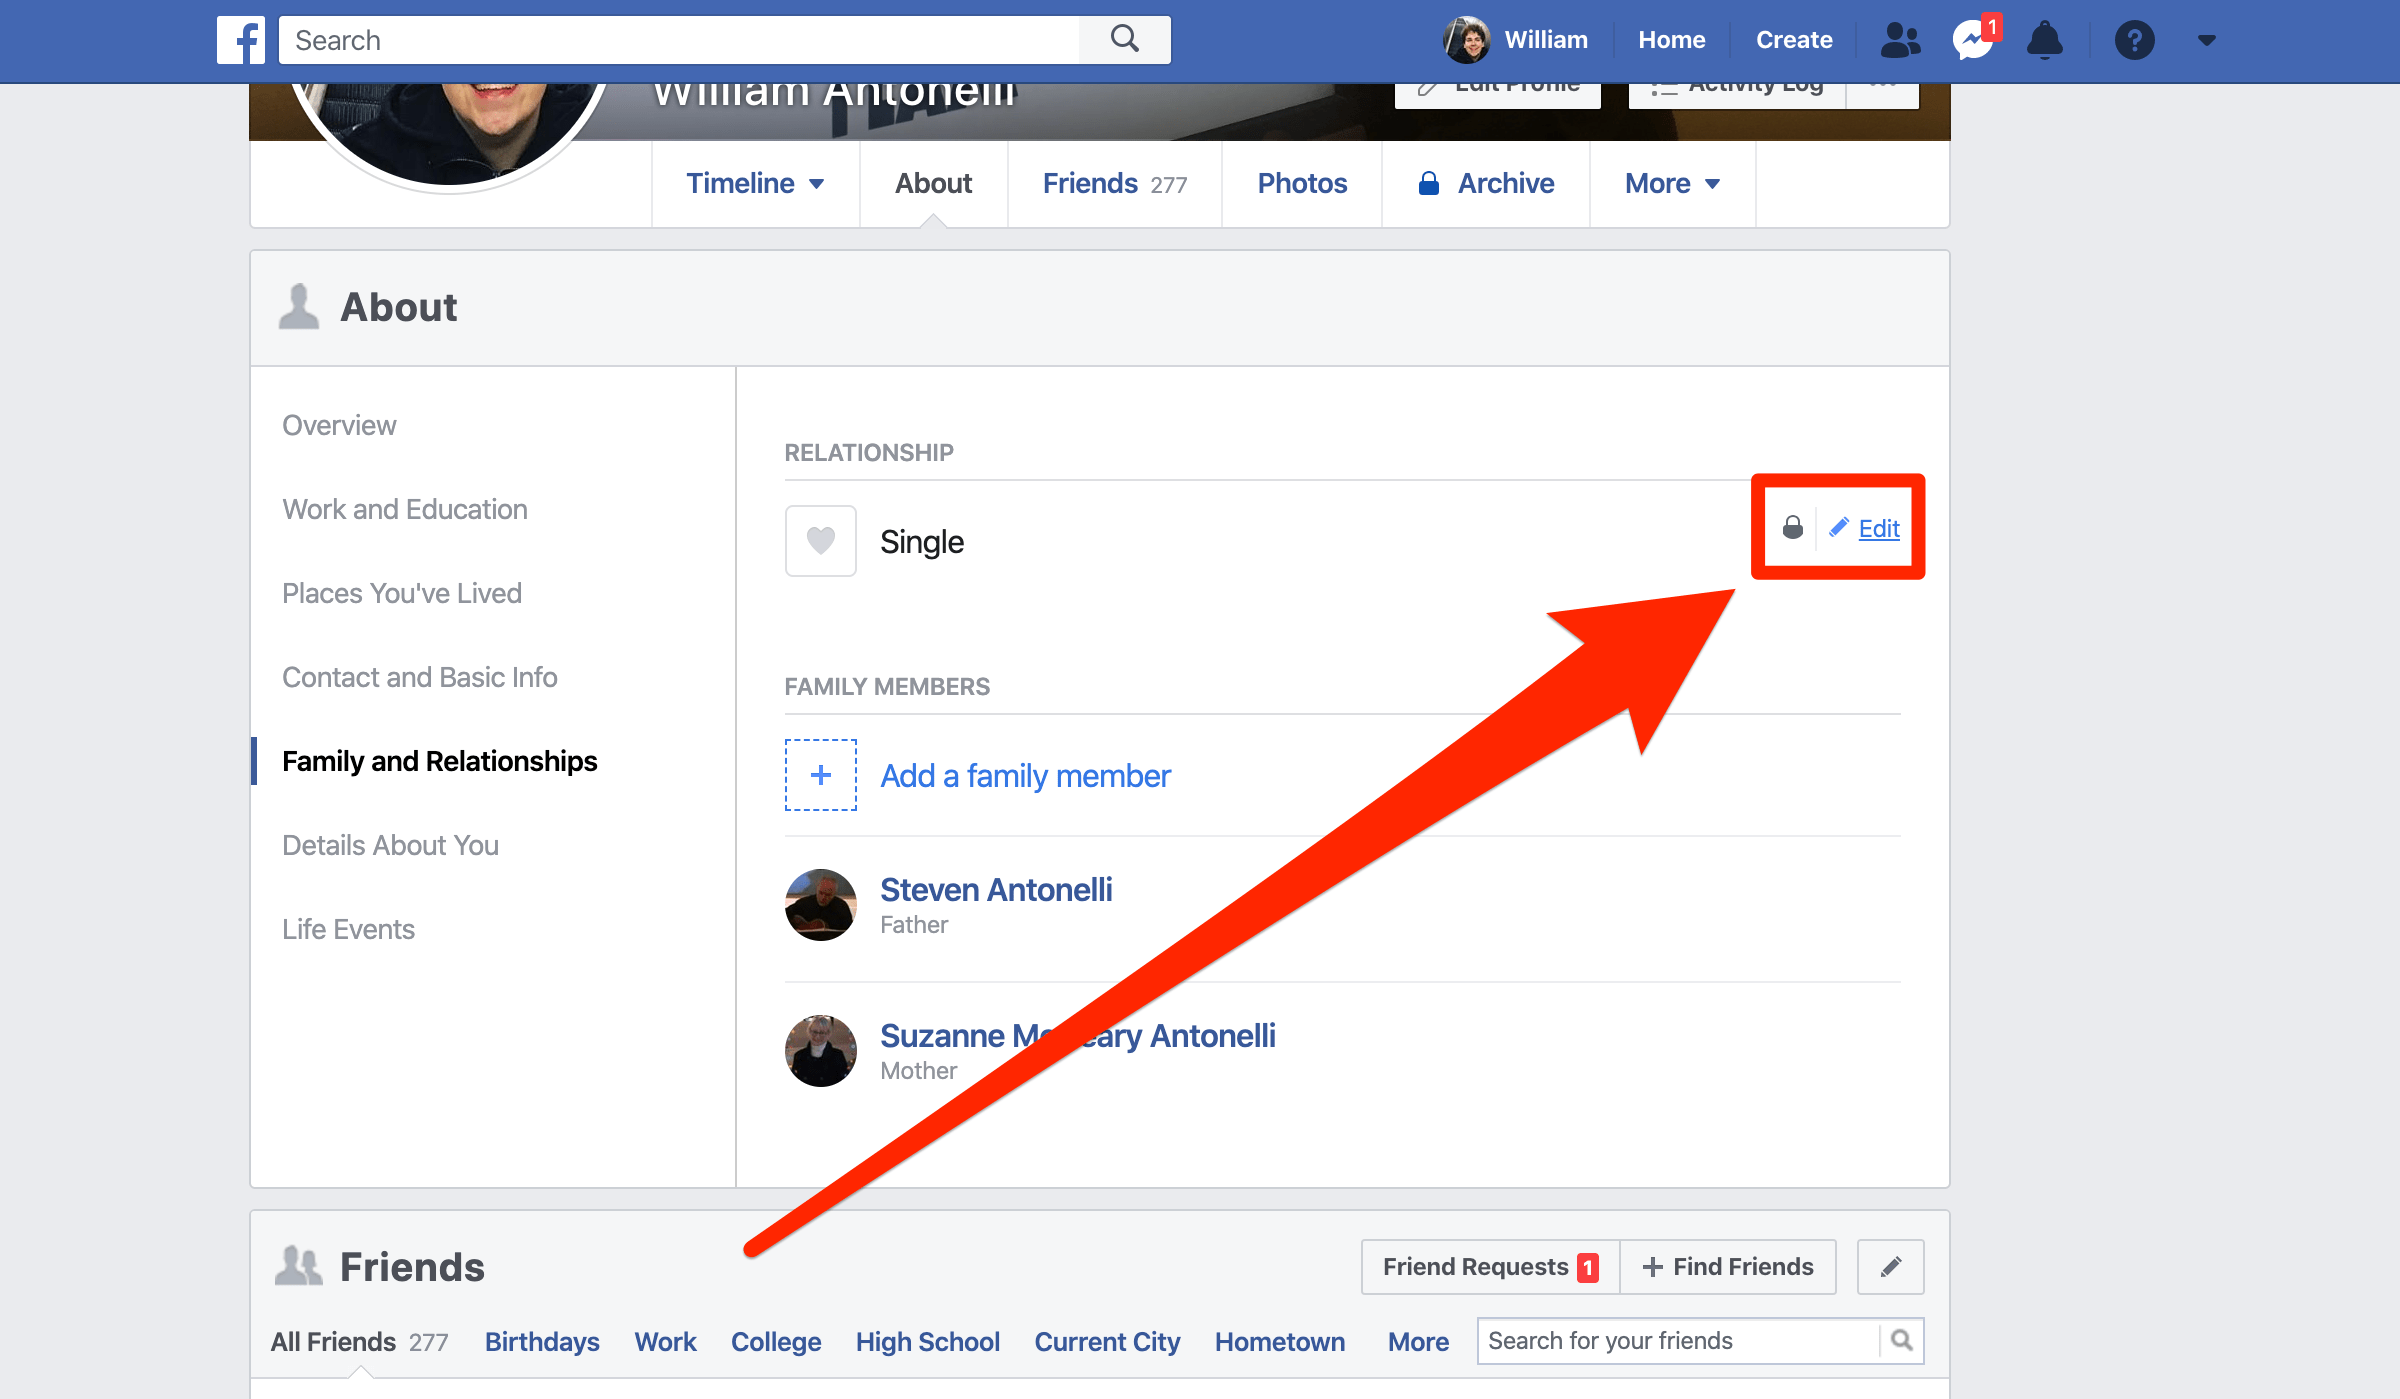Open the Messenger icon with notification
The height and width of the screenshot is (1399, 2400).
(1973, 40)
